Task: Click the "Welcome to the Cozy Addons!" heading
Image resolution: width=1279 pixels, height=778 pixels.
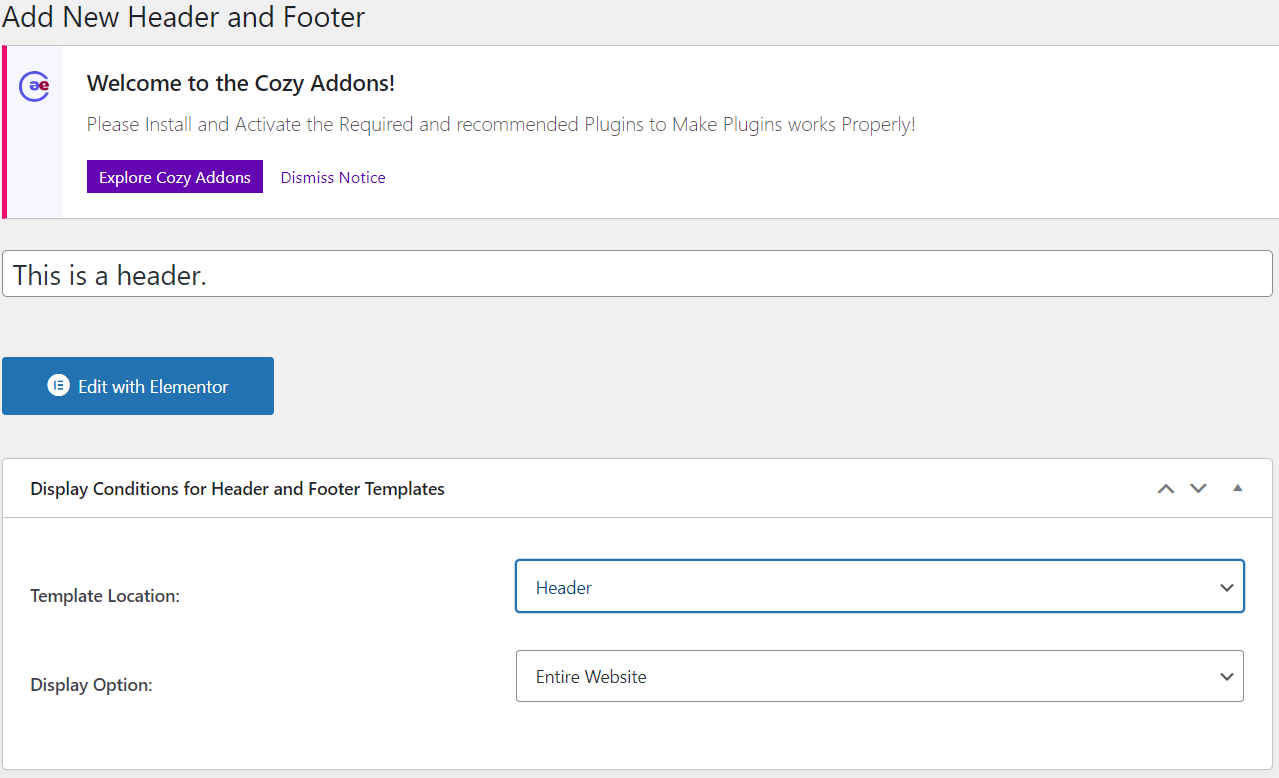Action: click(241, 83)
